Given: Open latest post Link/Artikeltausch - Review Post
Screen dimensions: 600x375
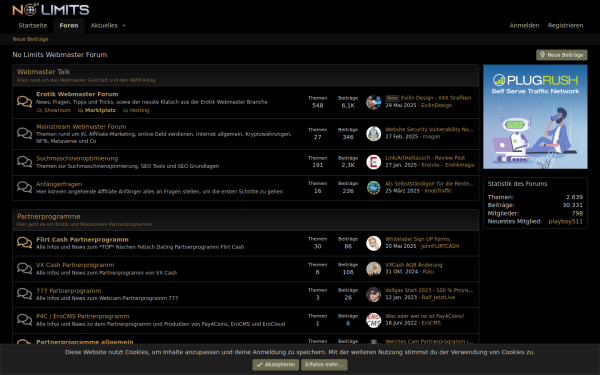Looking at the screenshot, I should [x=425, y=158].
